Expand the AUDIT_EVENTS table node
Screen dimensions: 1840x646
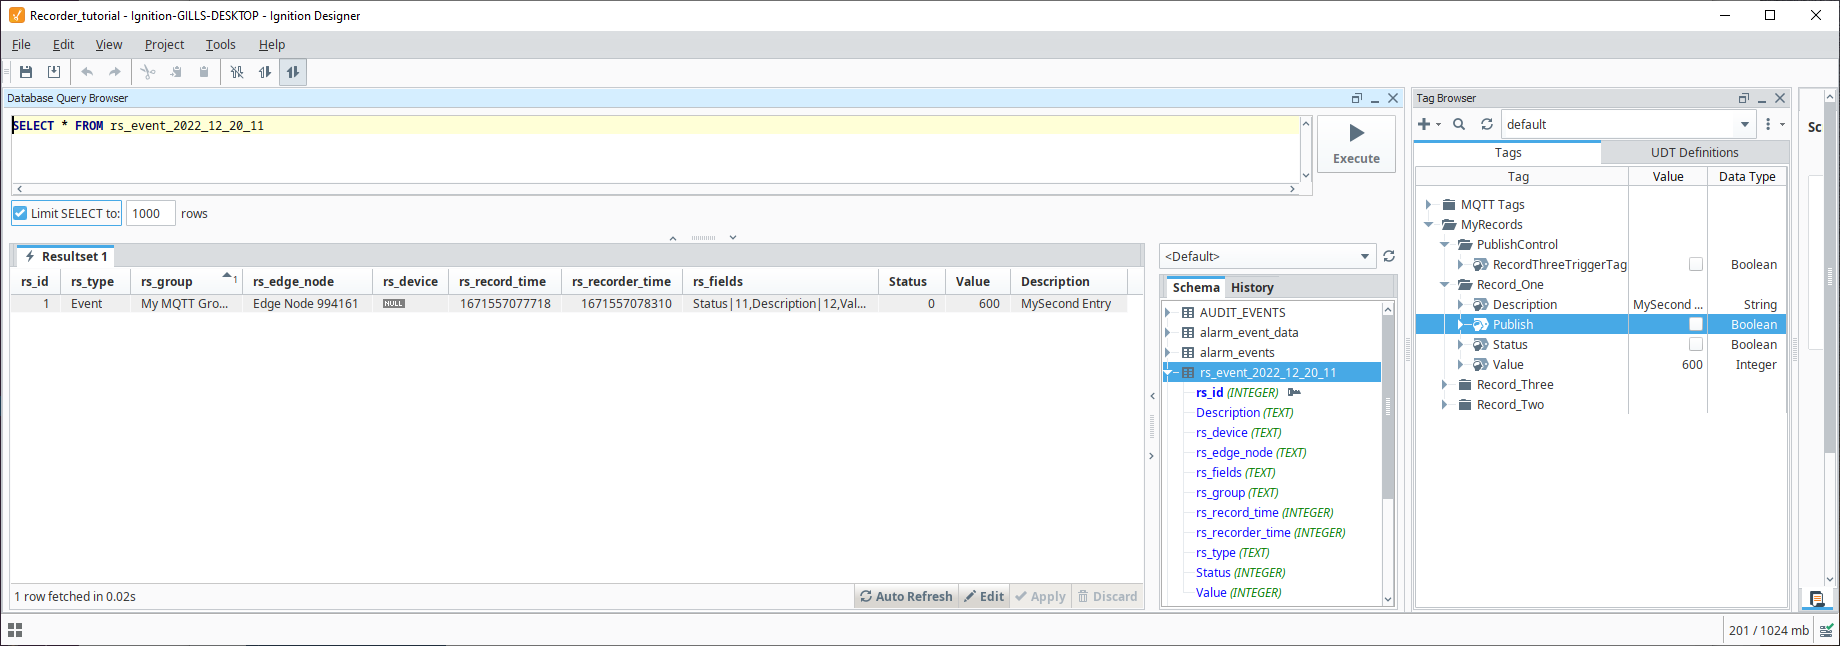point(1168,312)
